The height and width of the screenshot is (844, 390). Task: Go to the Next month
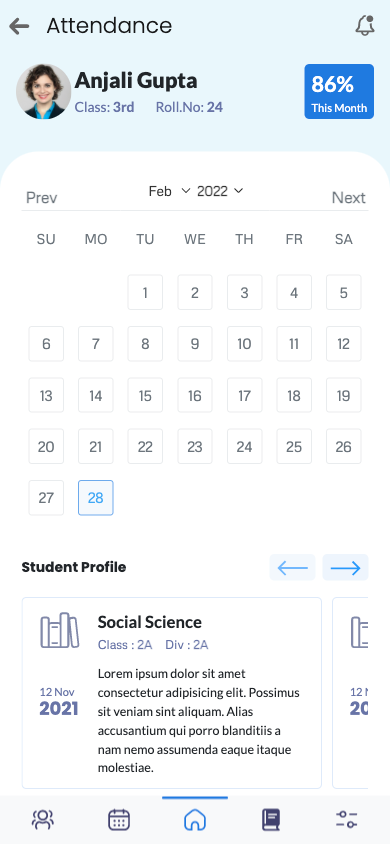coord(349,198)
